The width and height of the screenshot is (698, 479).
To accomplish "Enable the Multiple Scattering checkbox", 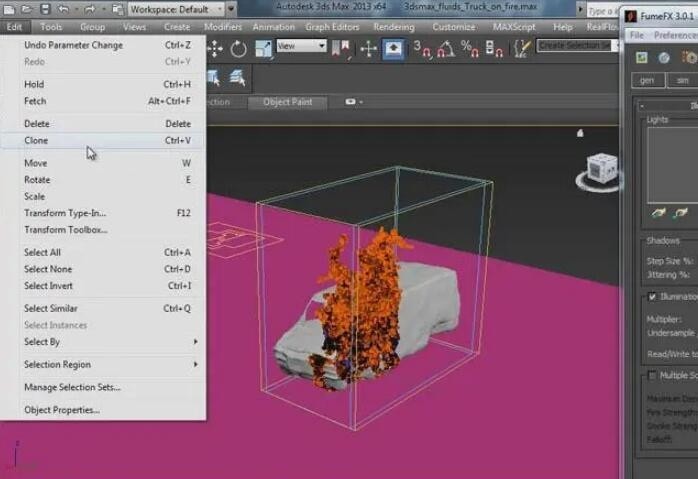I will (x=652, y=375).
